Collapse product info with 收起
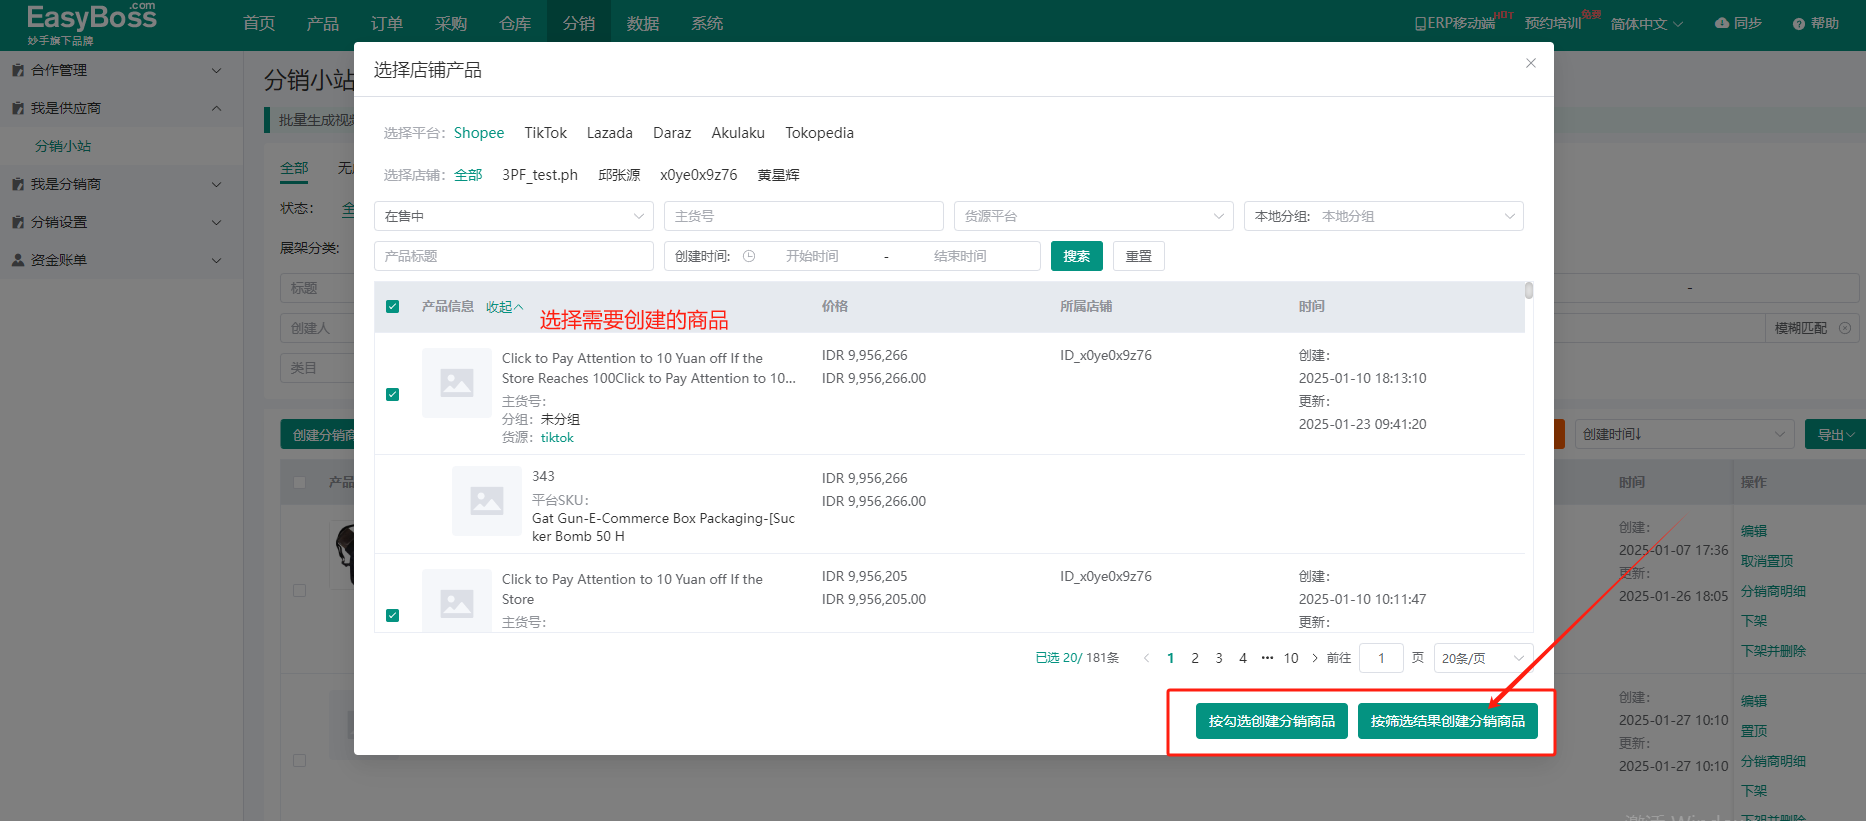The height and width of the screenshot is (821, 1866). click(504, 307)
